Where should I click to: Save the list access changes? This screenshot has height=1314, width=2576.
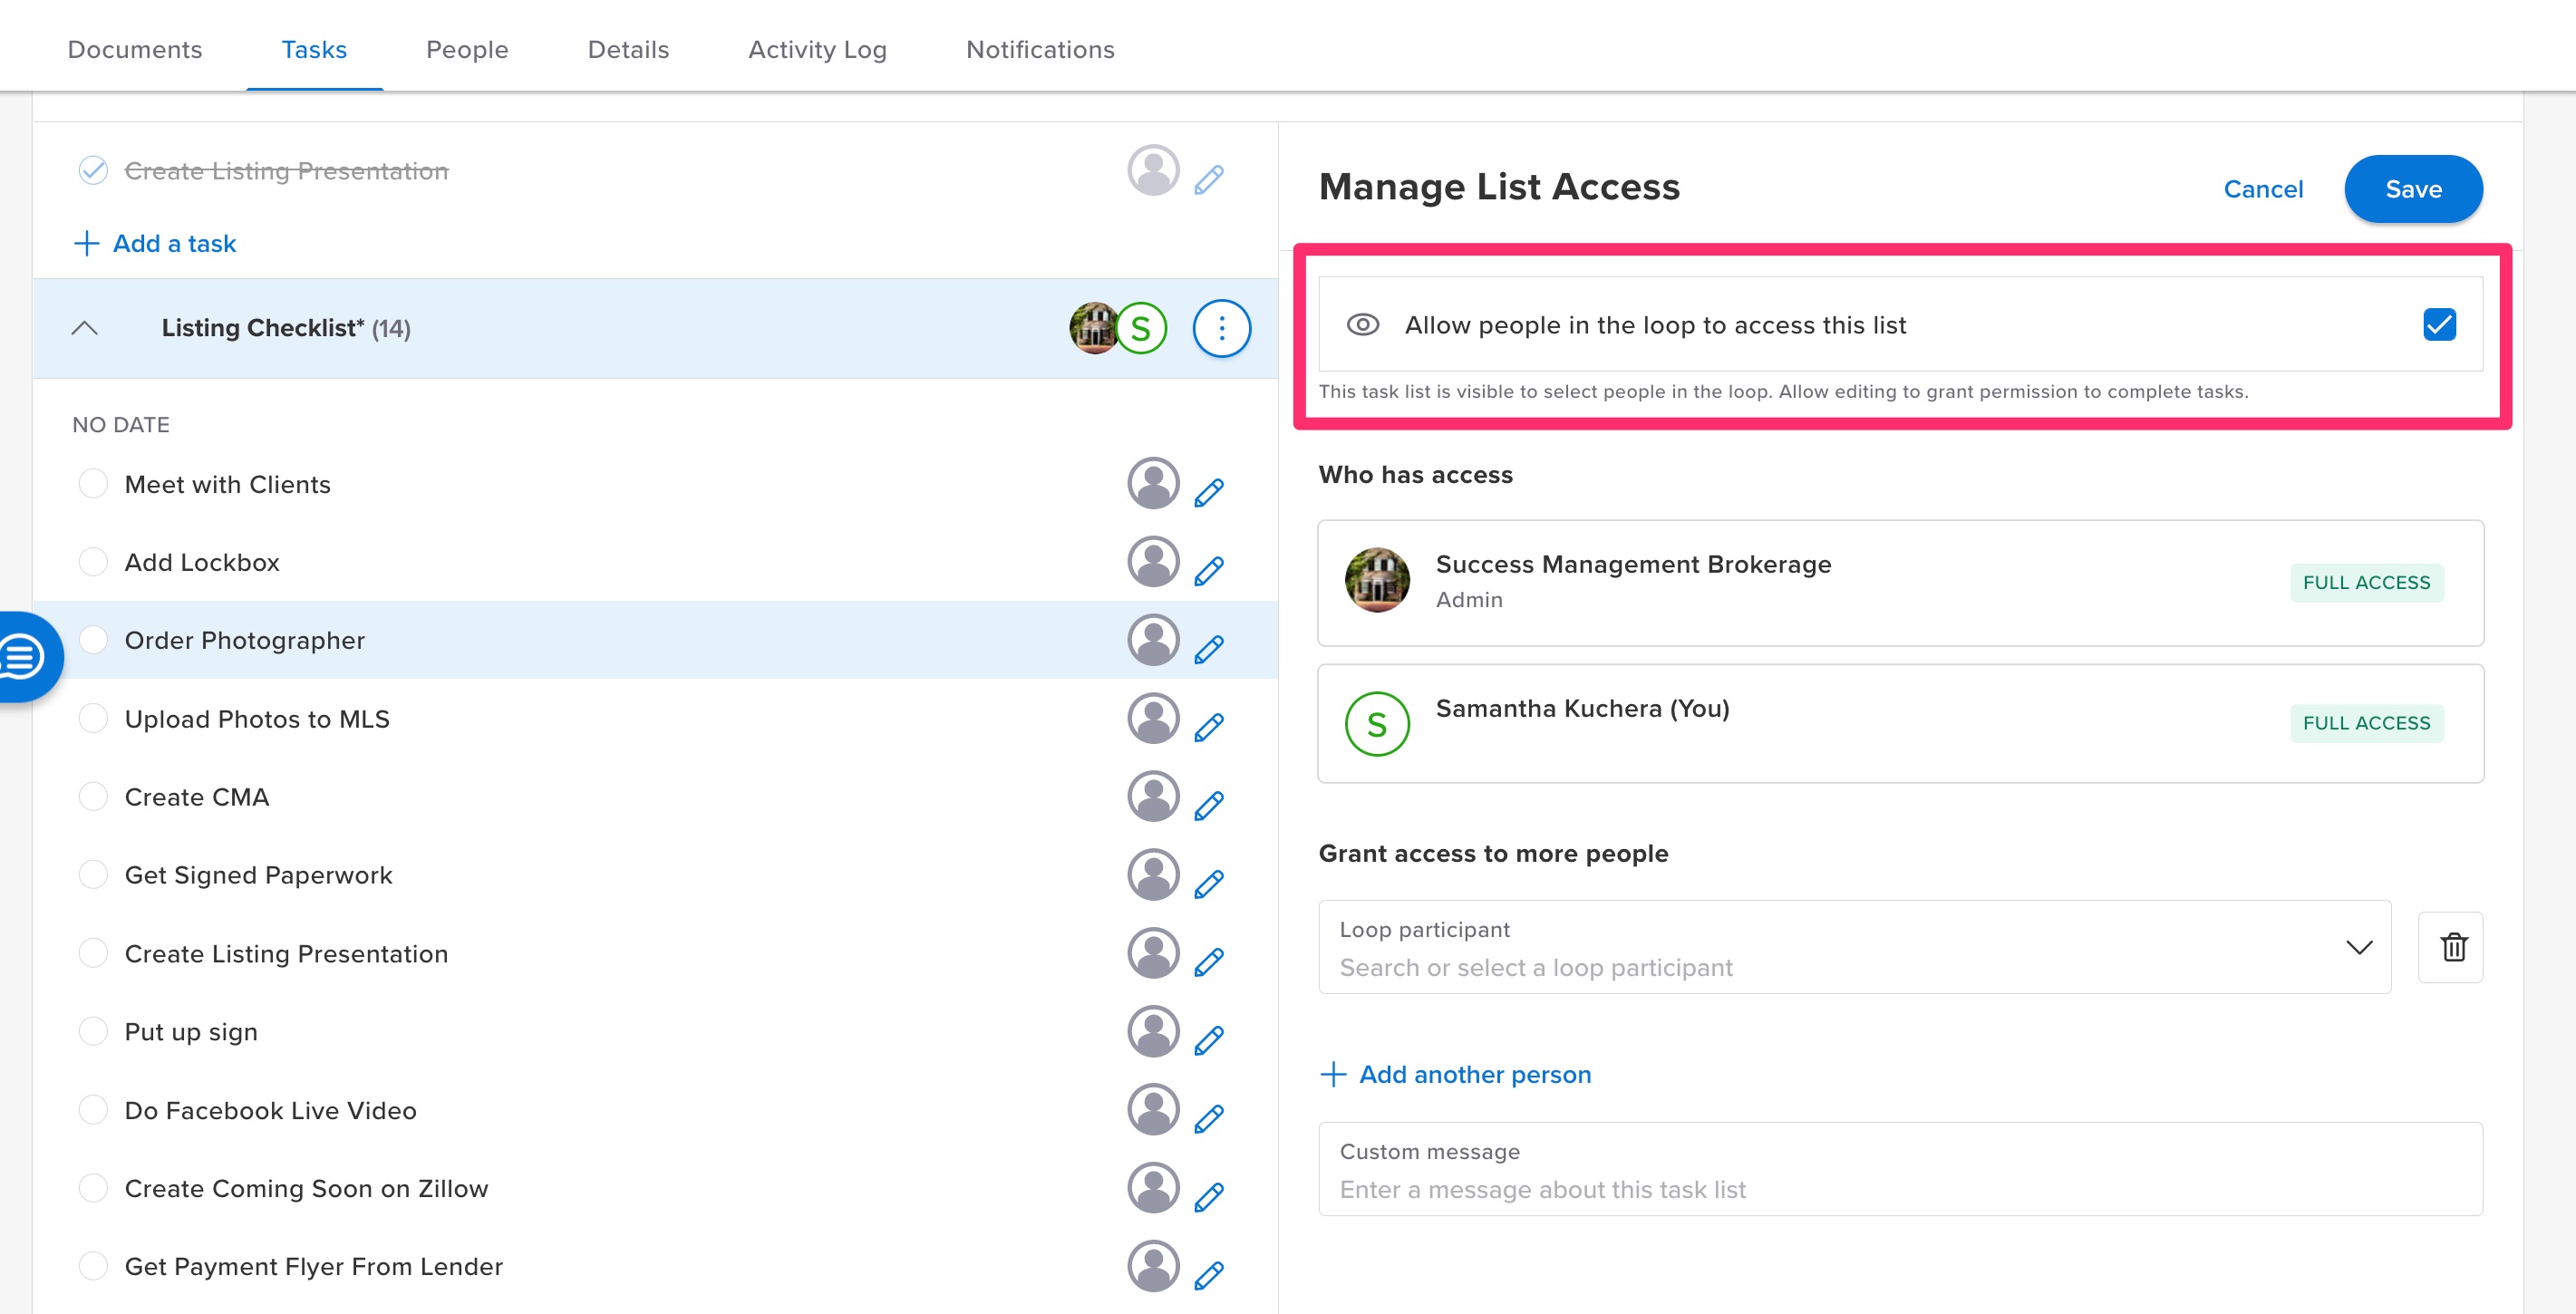[x=2413, y=188]
